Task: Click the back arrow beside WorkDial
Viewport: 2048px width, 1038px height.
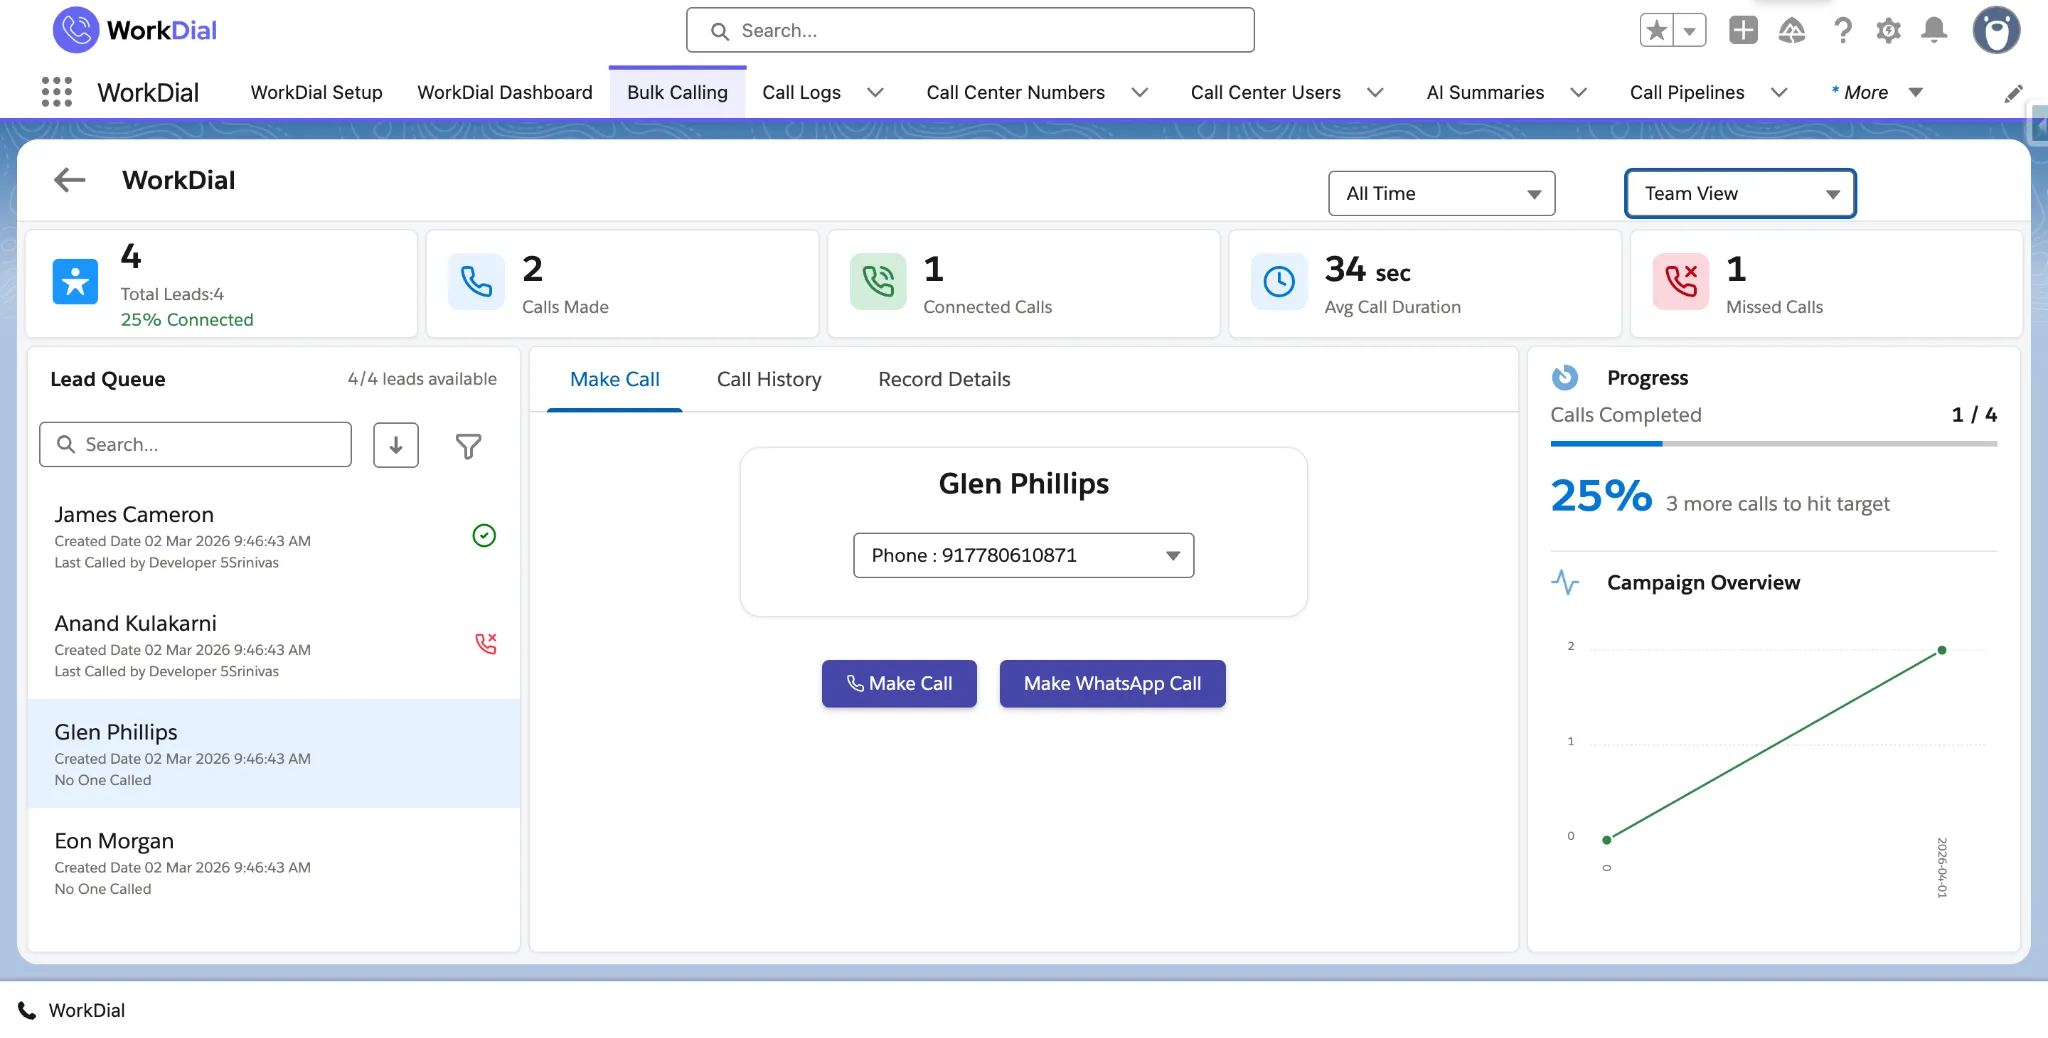Action: (70, 180)
